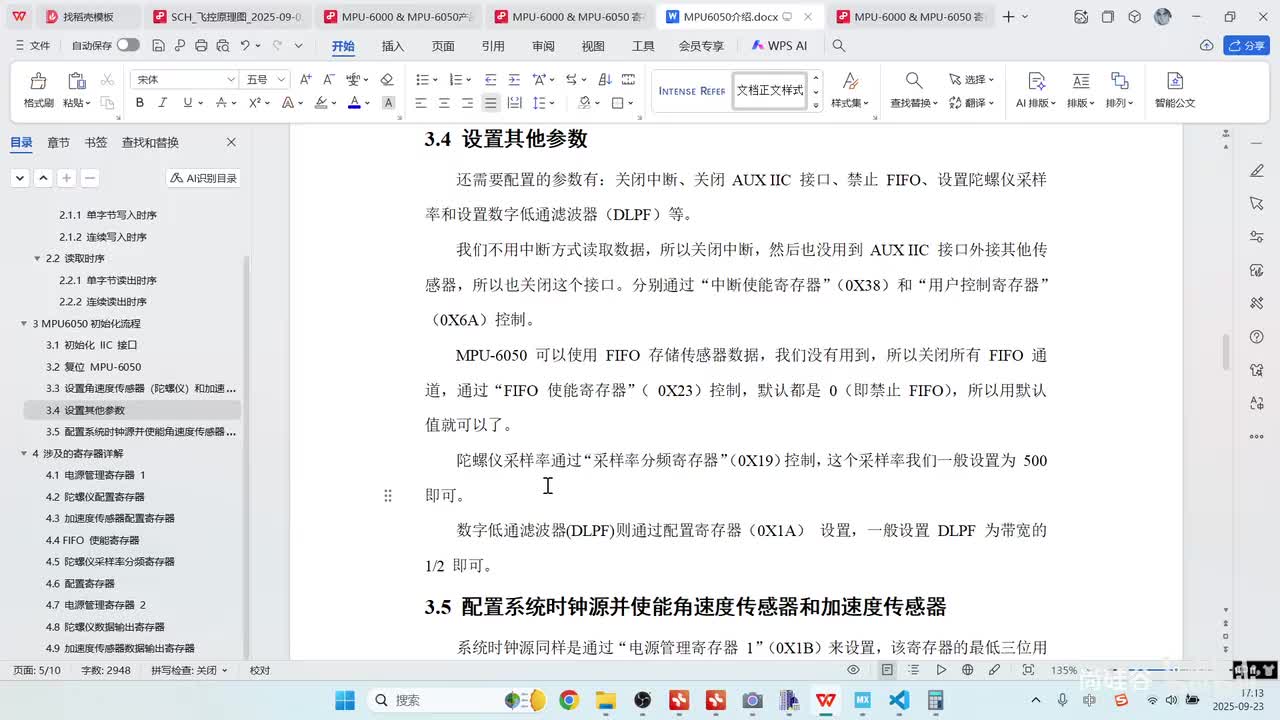The image size is (1280, 720).
Task: Toggle strikethrough formatting
Action: pyautogui.click(x=221, y=103)
